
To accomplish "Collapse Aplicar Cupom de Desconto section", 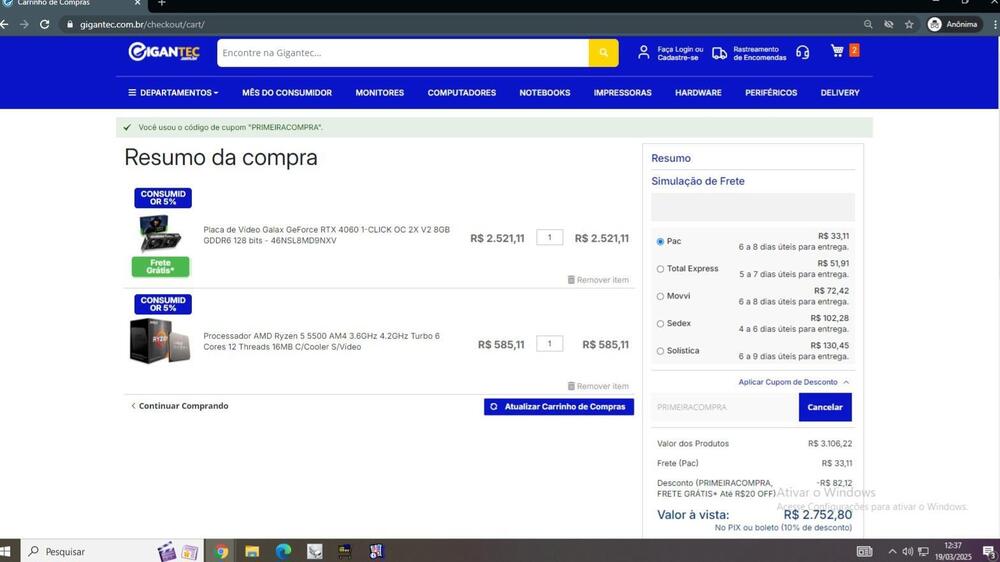I will pos(794,382).
